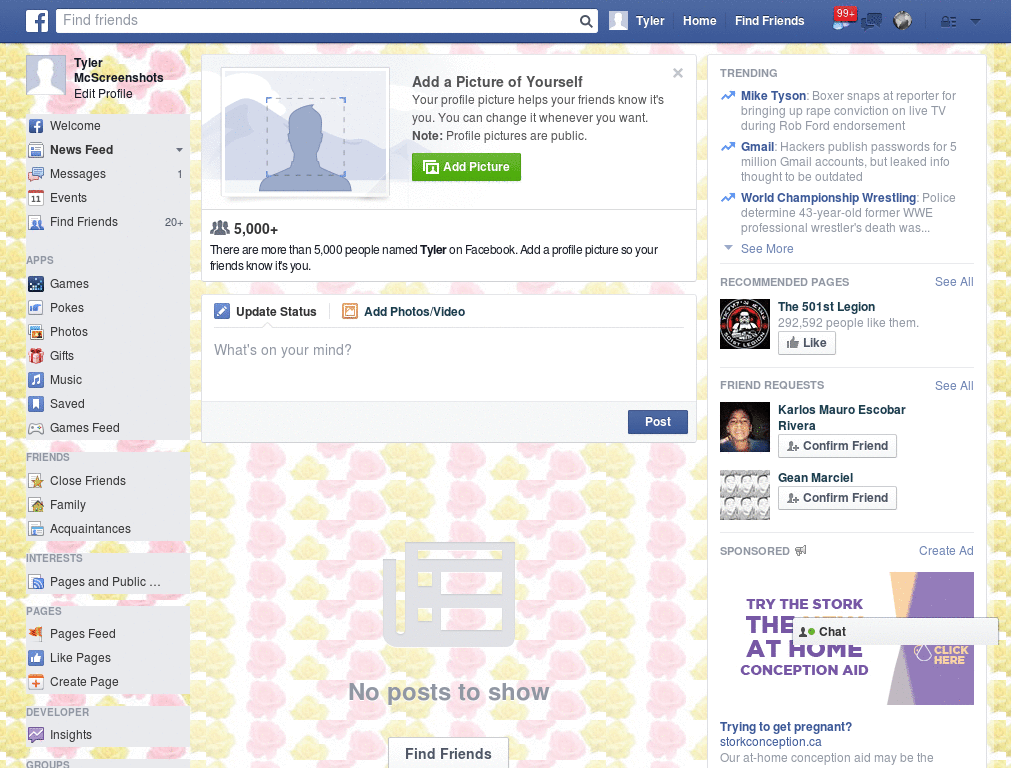Expand the News Feed sort options arrow
Viewport: 1024px width, 768px height.
pos(179,150)
